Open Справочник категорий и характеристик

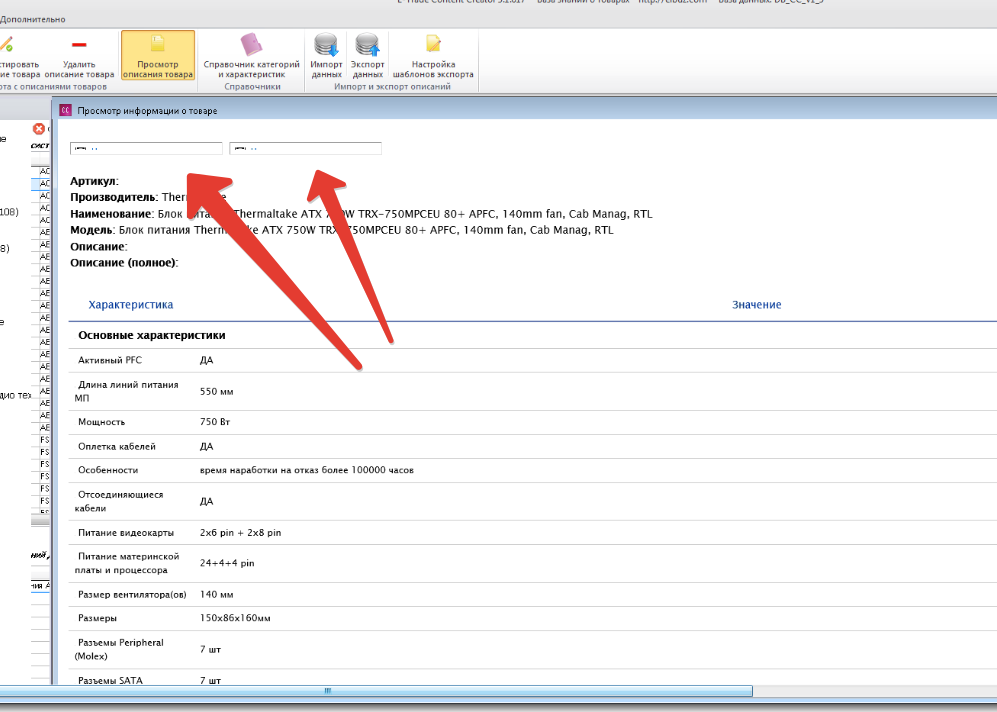pyautogui.click(x=251, y=55)
